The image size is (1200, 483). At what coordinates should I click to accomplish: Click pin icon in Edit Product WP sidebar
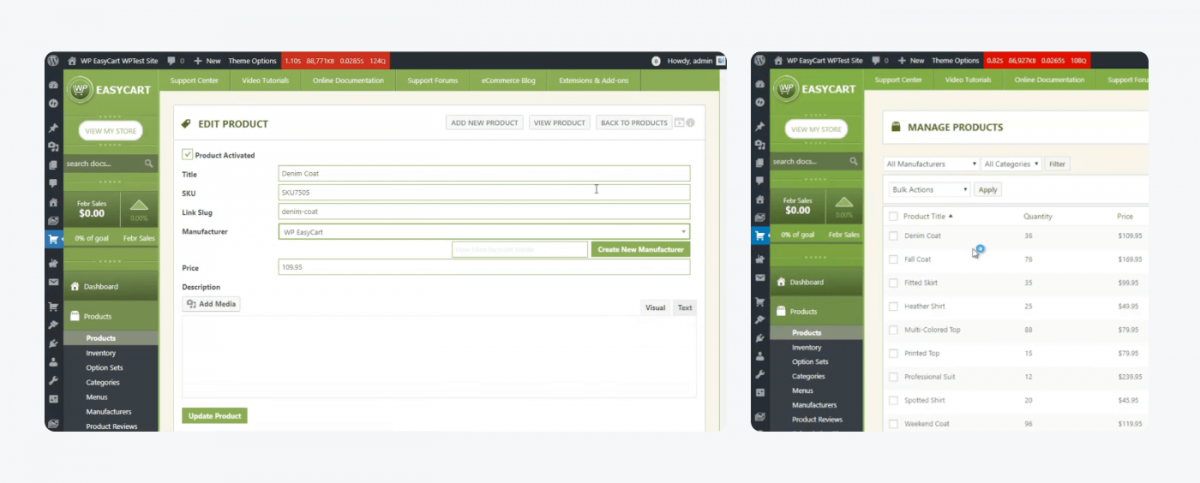pos(54,128)
